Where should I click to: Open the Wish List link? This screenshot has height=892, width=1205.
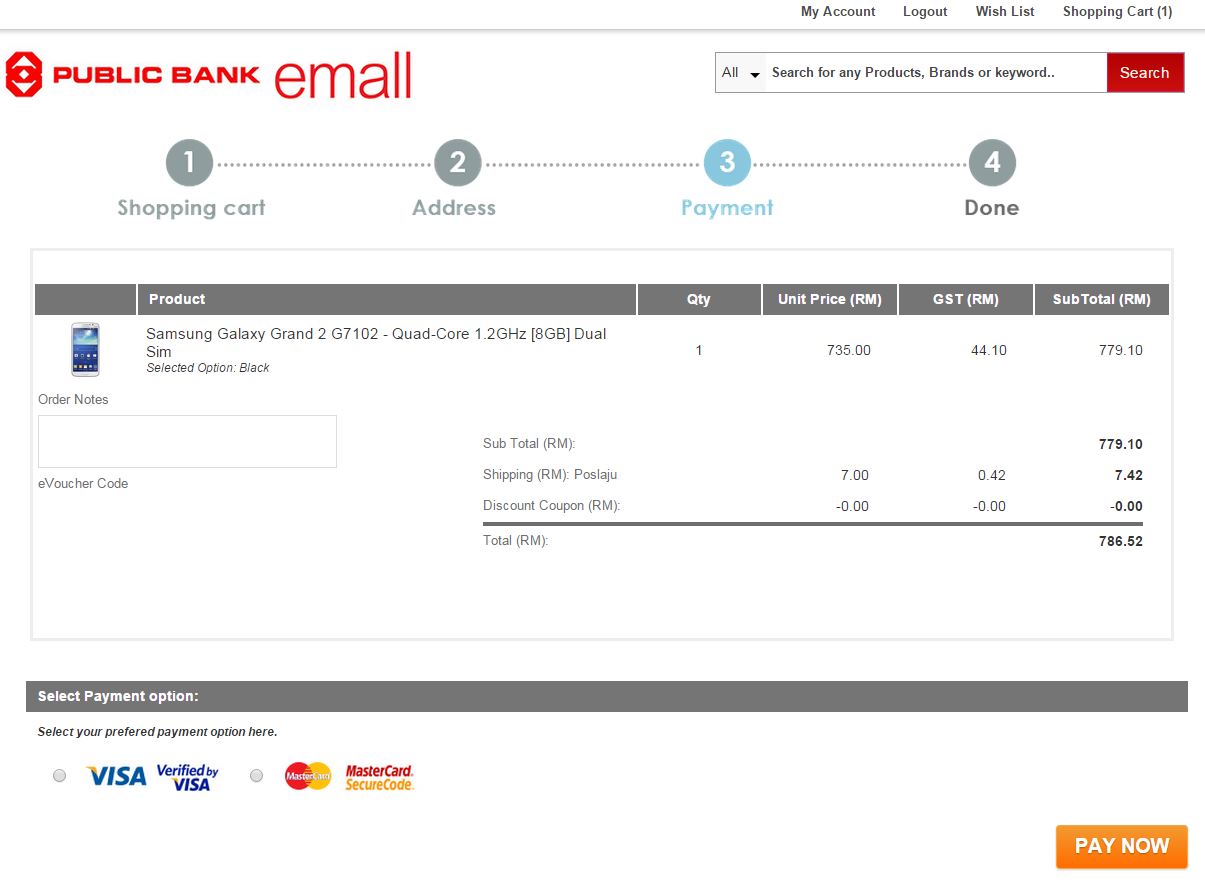[1005, 12]
